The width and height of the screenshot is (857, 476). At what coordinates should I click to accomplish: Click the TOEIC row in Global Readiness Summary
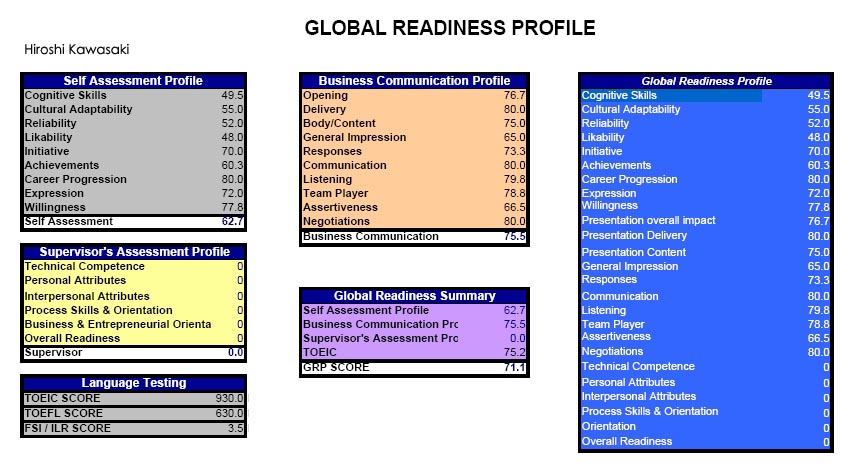coord(414,352)
